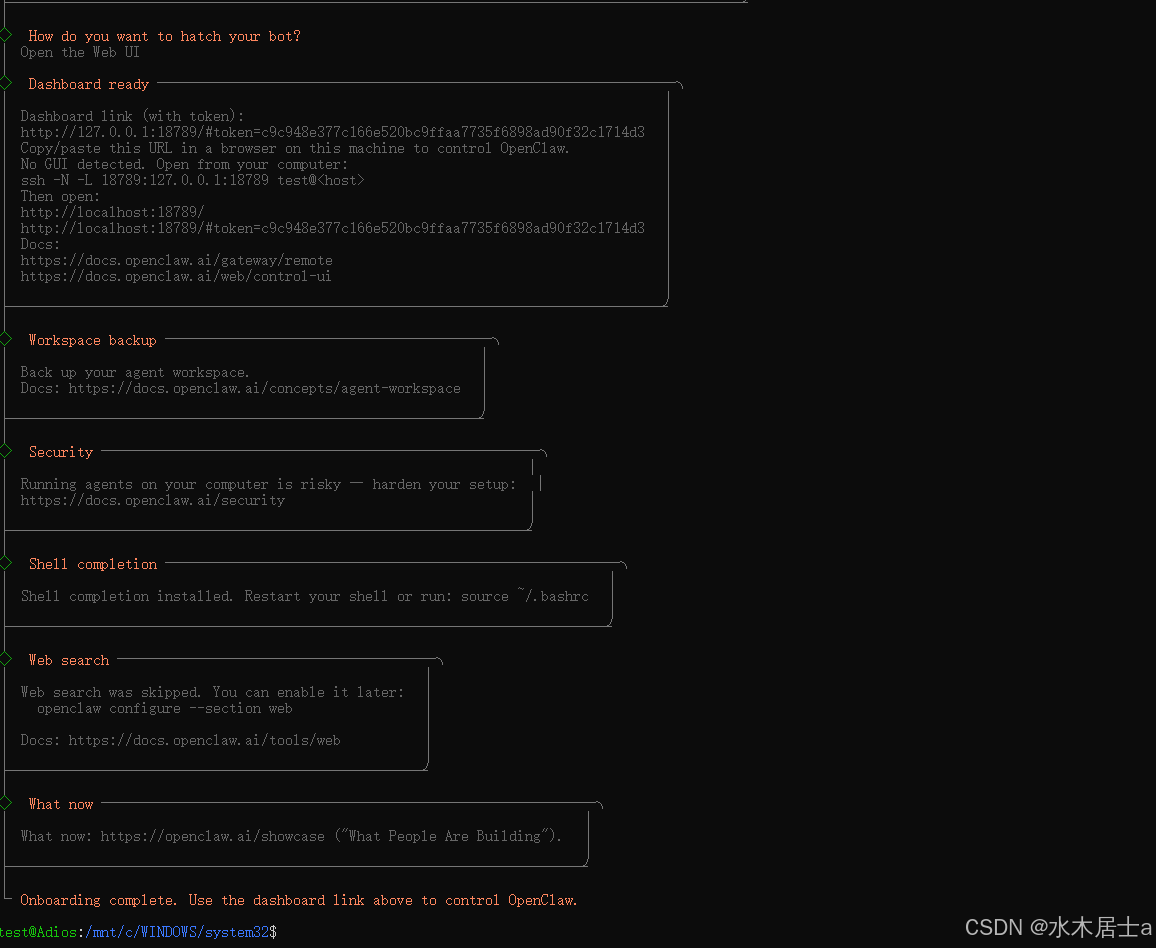Click the 'Security' section heading
1156x948 pixels.
[61, 452]
